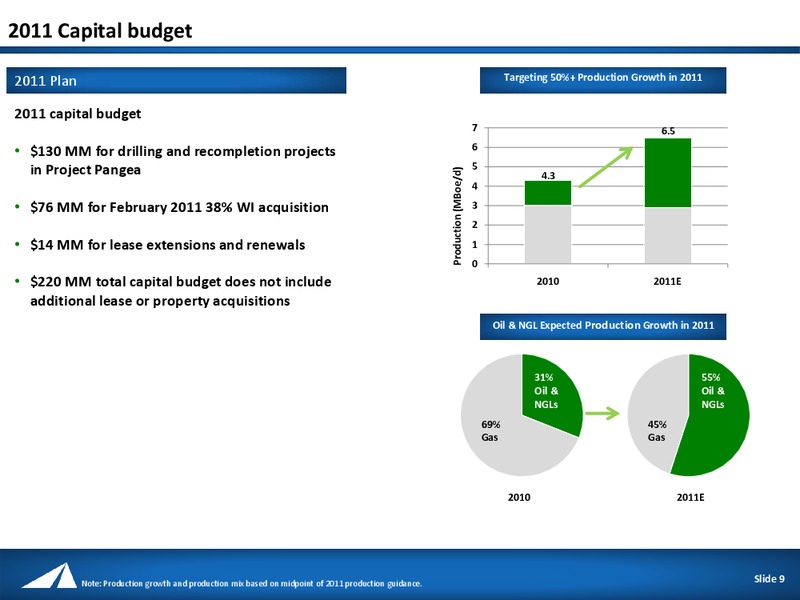Click the footer note about production guidance

point(252,583)
